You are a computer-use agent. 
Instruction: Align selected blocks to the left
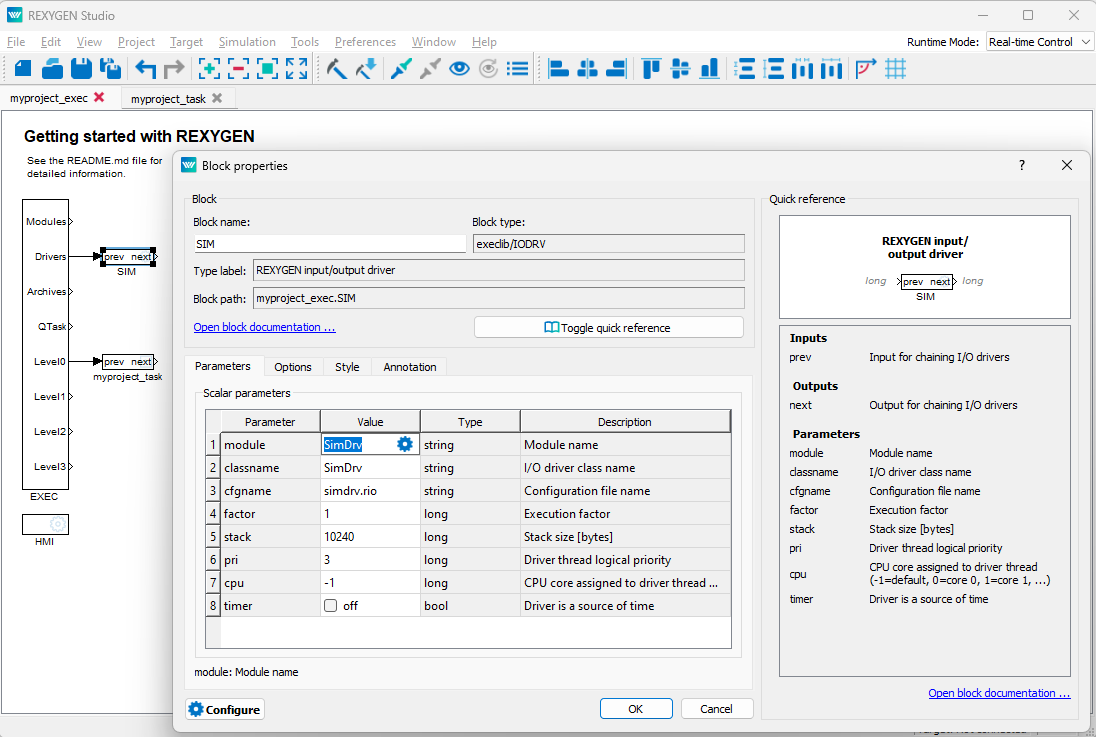pyautogui.click(x=558, y=69)
